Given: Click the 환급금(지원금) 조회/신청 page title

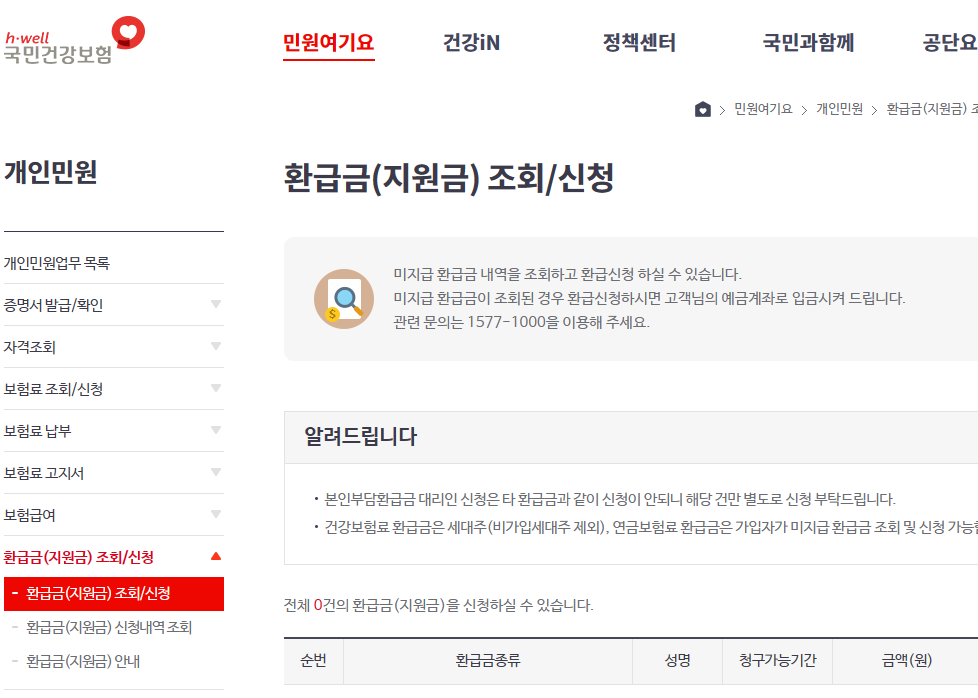Looking at the screenshot, I should pyautogui.click(x=448, y=178).
